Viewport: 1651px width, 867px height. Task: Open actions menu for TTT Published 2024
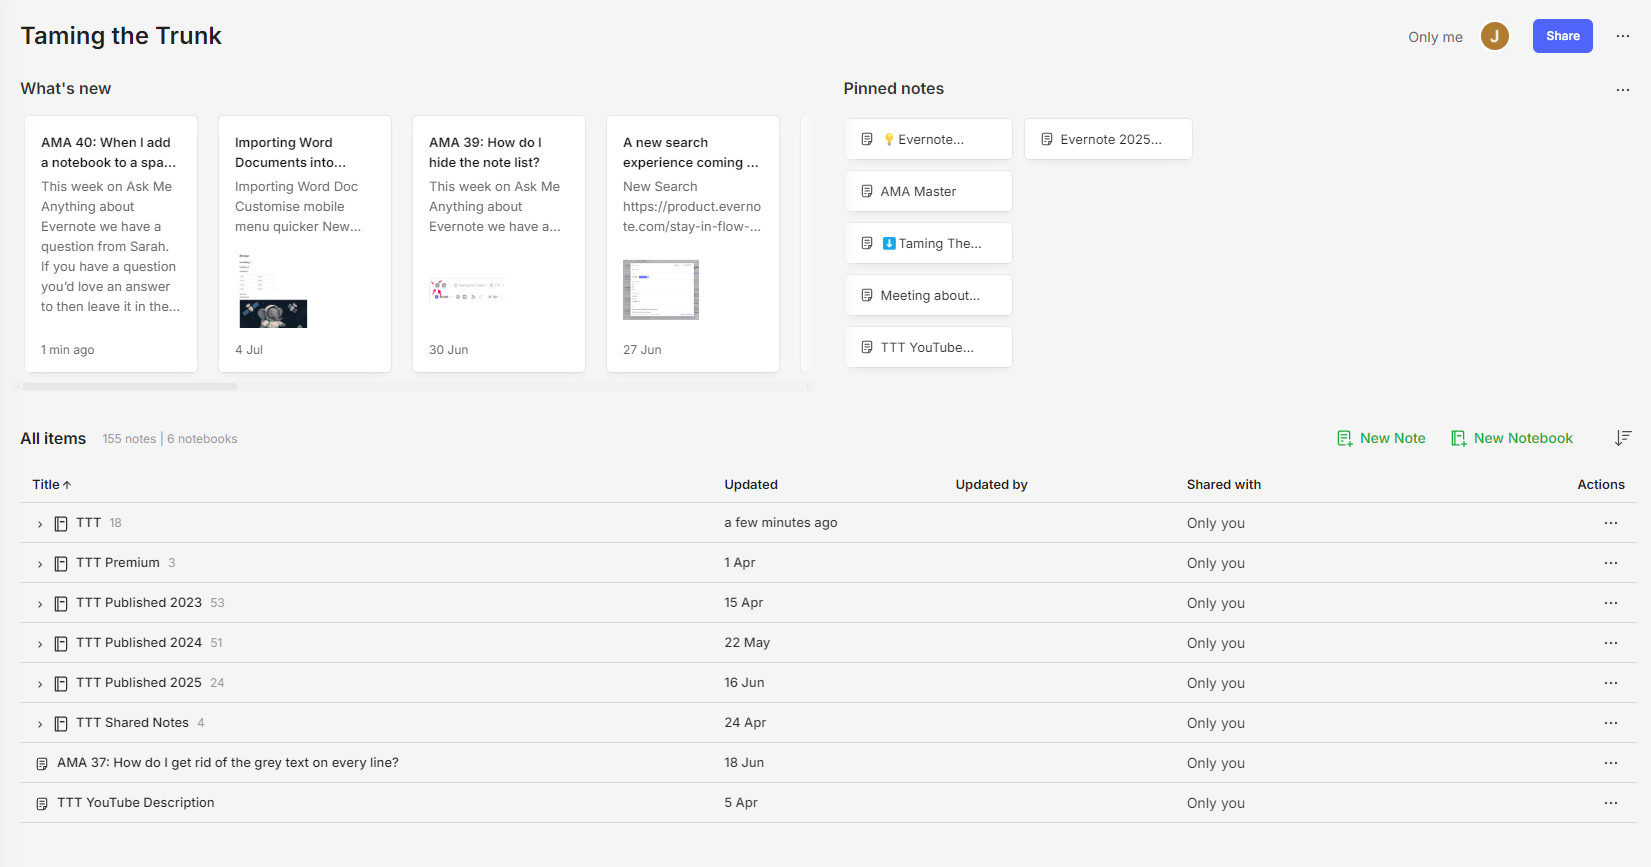coord(1610,643)
